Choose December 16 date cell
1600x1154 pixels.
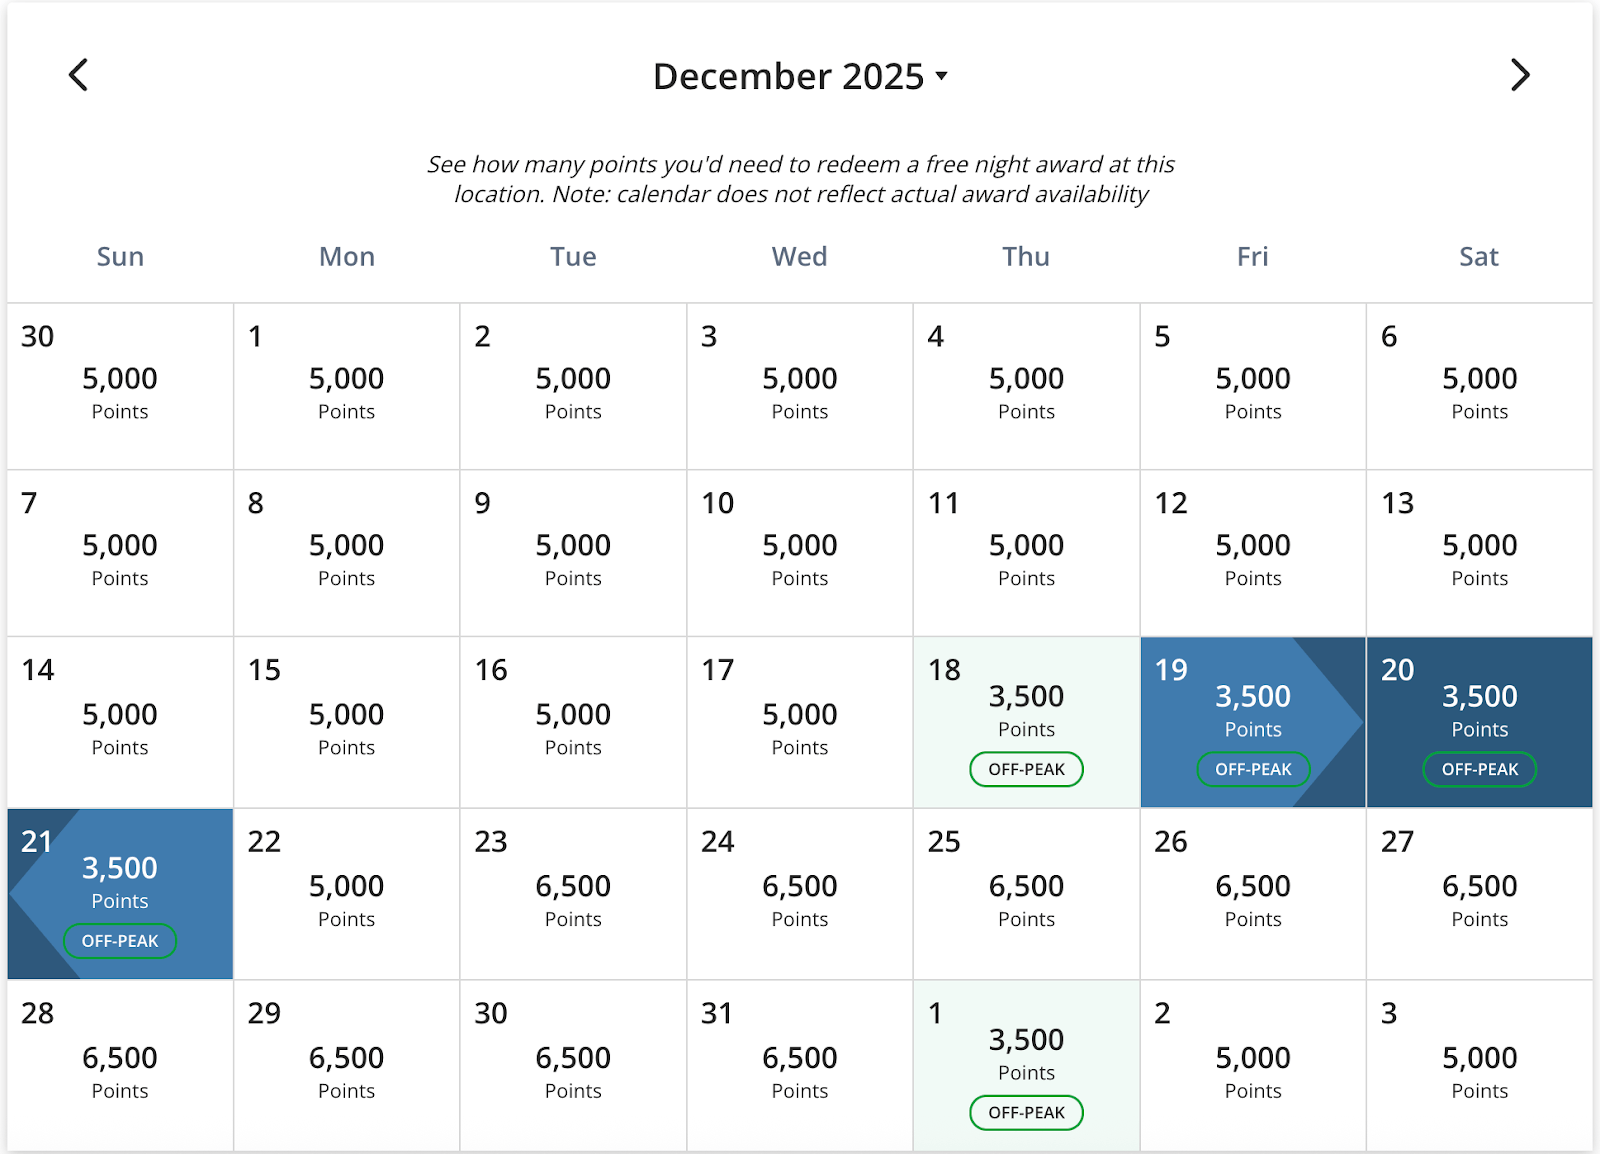(573, 722)
